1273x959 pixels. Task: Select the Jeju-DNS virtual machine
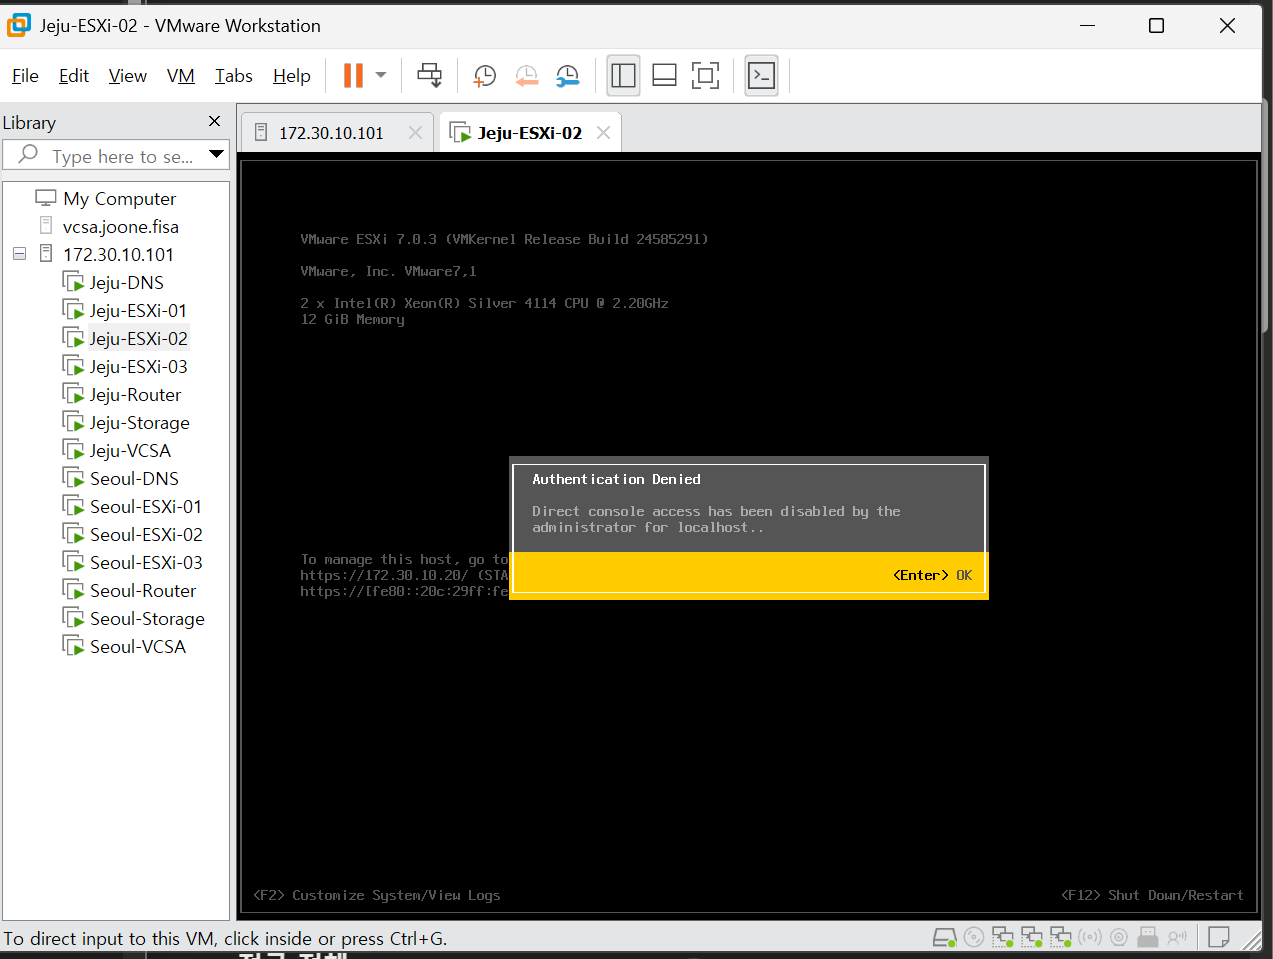(x=127, y=283)
